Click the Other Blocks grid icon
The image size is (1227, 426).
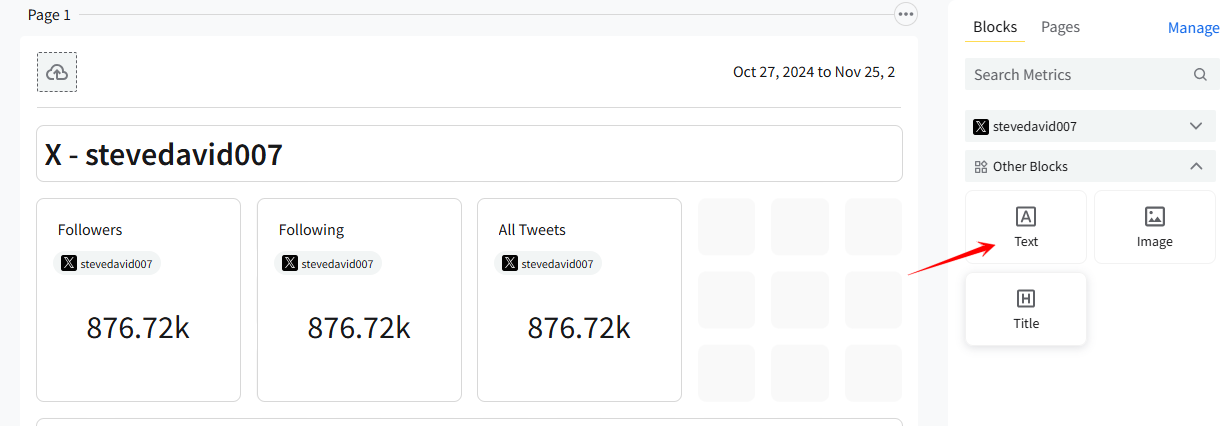981,167
